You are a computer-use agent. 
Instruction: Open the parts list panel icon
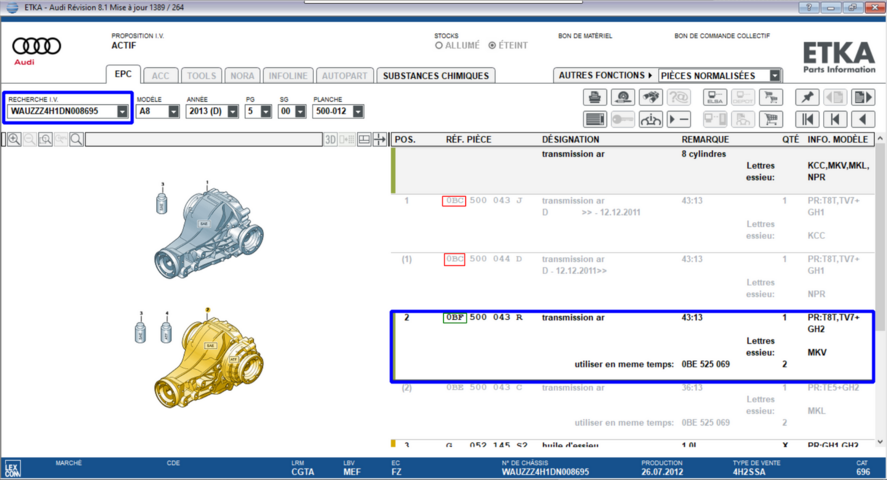(x=595, y=119)
